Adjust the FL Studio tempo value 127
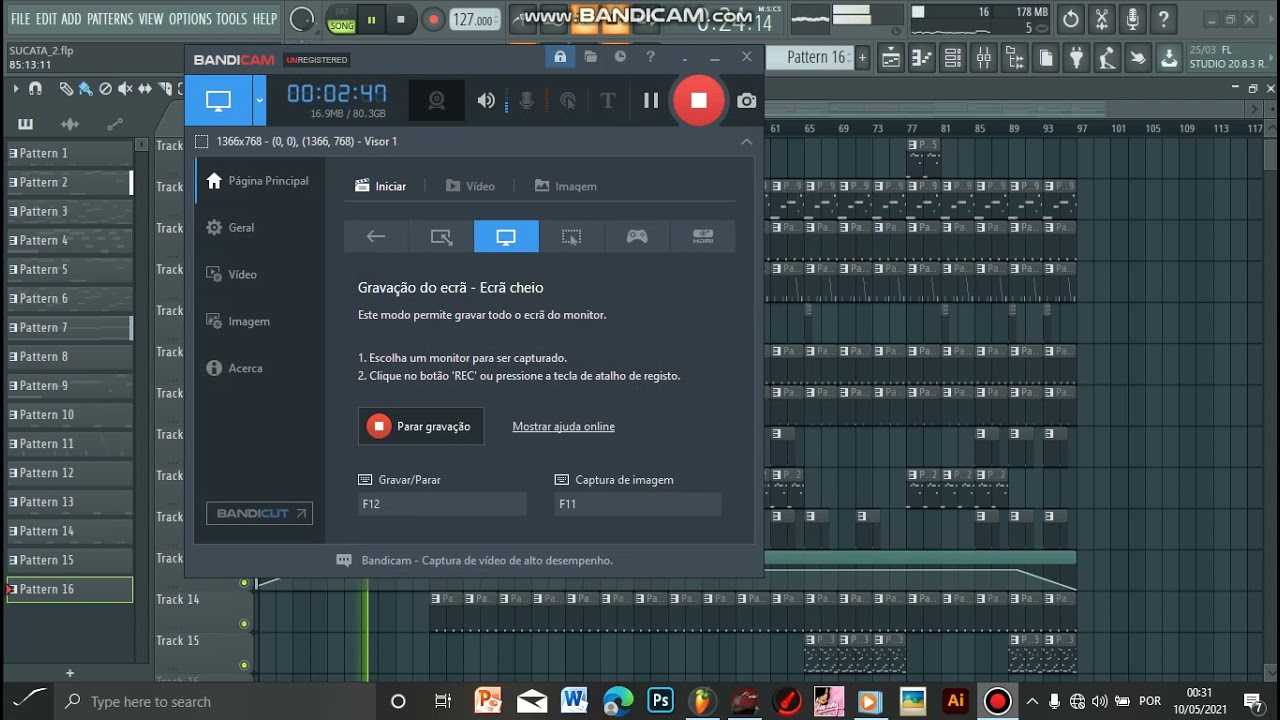Image resolution: width=1280 pixels, height=720 pixels. coord(475,20)
